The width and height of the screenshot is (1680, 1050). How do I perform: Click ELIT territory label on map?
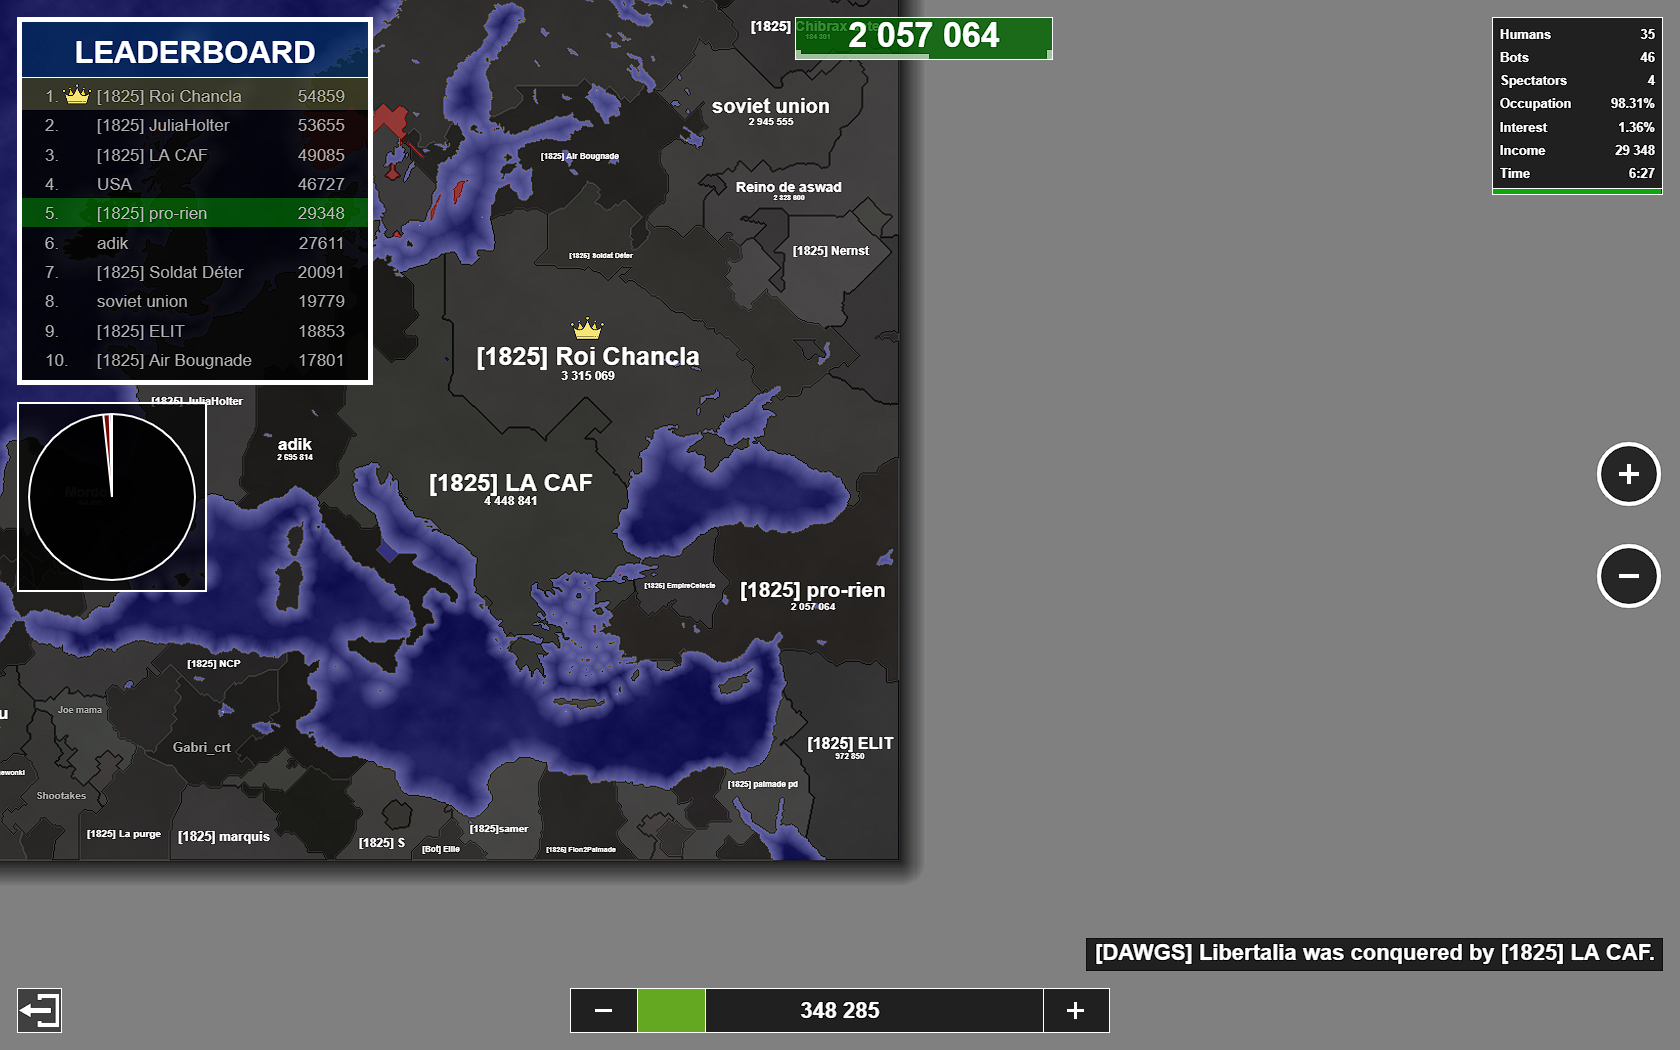[x=850, y=743]
